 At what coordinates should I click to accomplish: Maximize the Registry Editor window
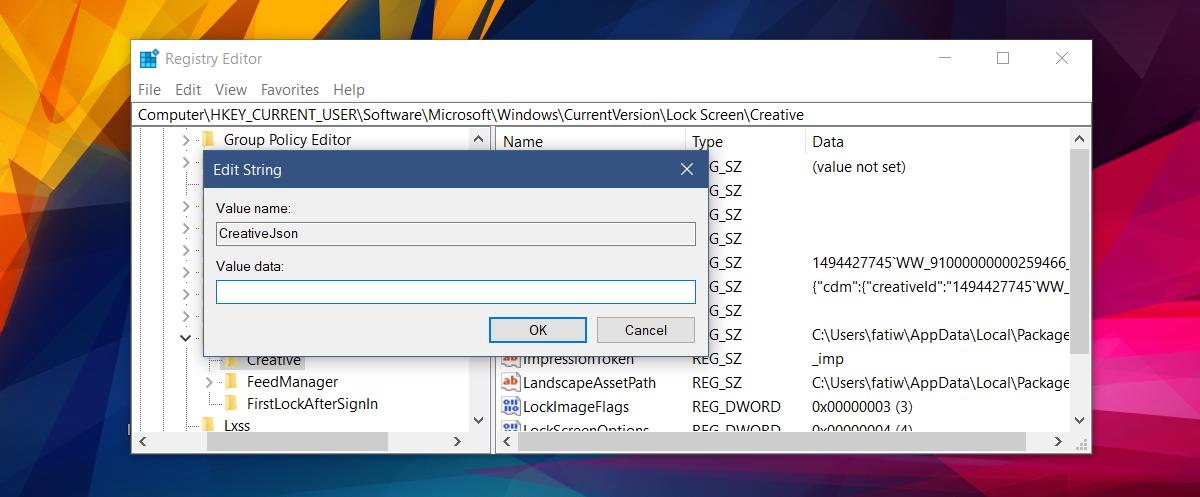[x=1003, y=58]
